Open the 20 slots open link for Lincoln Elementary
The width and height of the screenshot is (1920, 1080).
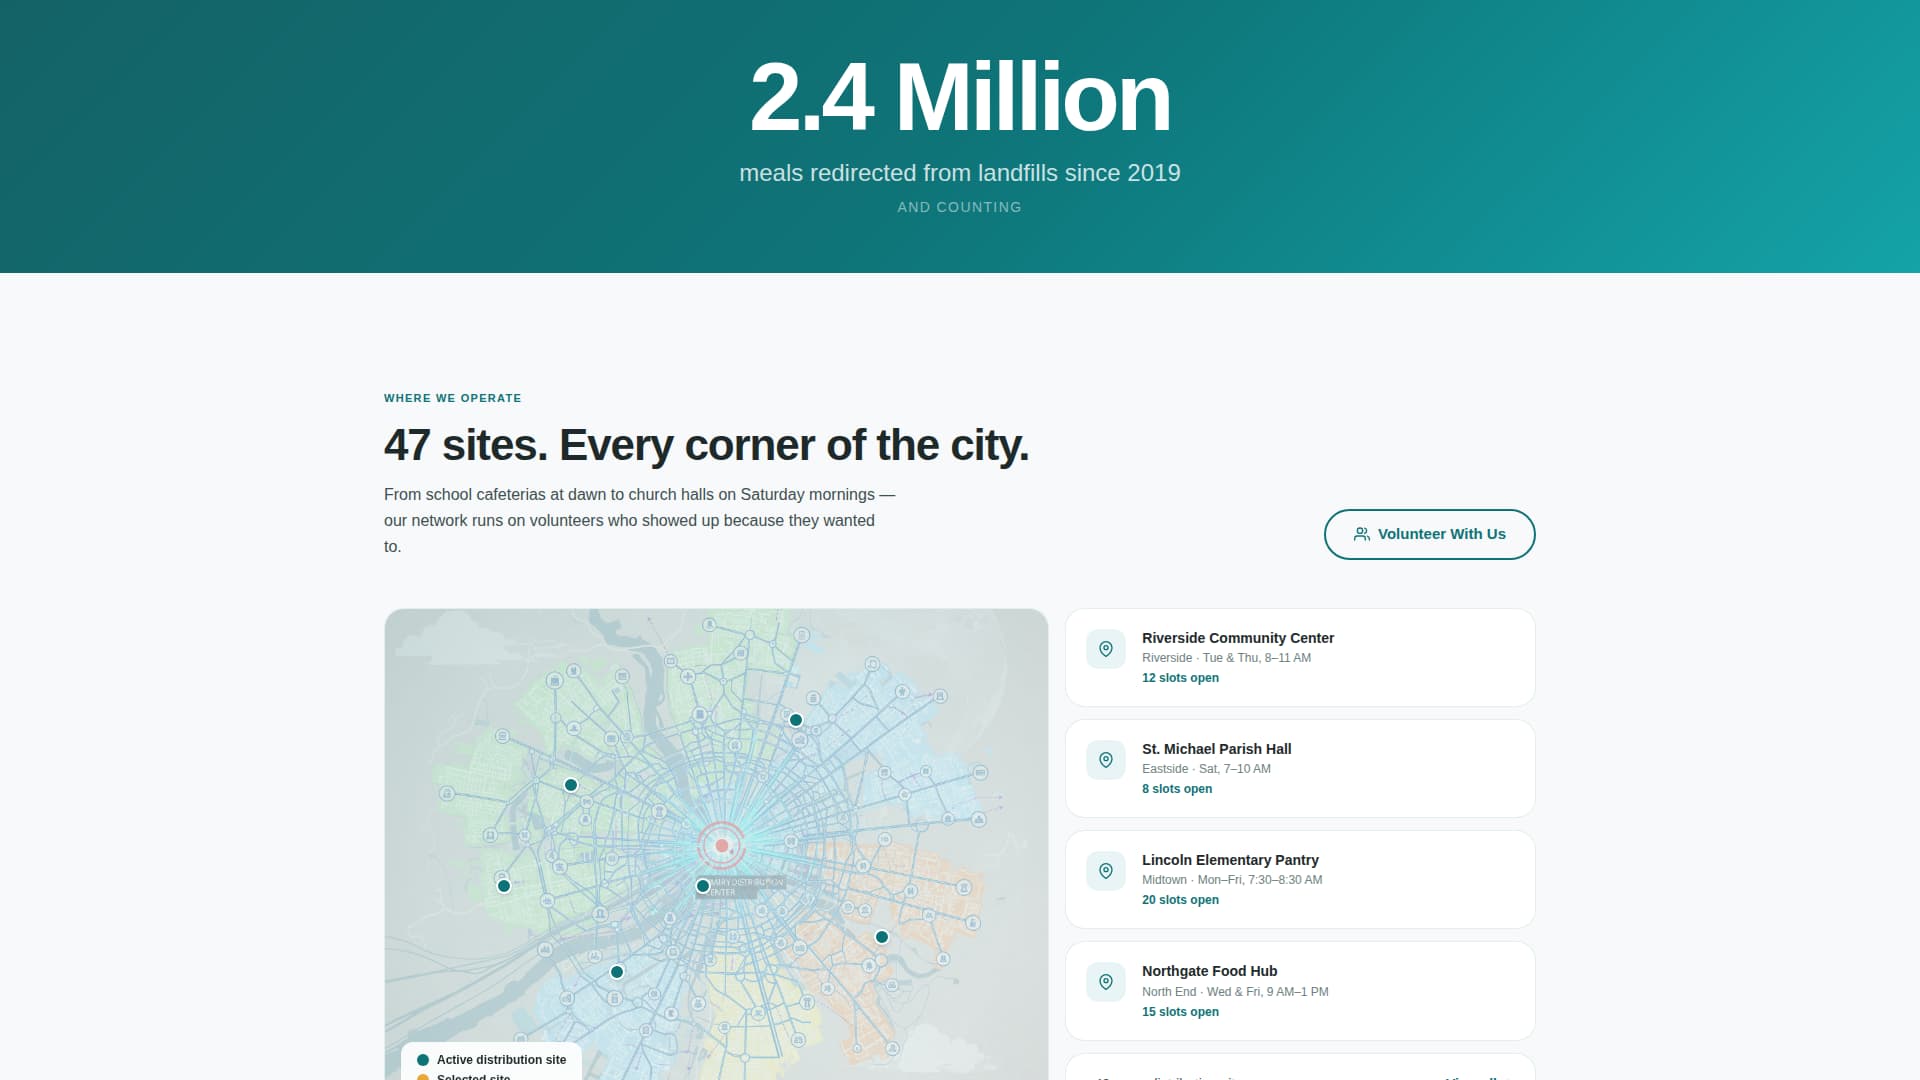(1180, 900)
